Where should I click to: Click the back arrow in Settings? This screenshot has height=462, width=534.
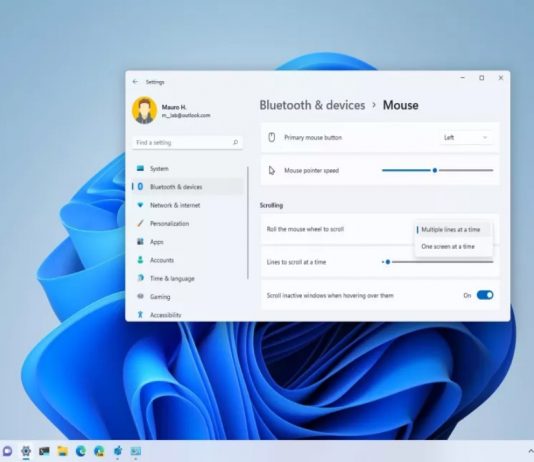[x=135, y=82]
